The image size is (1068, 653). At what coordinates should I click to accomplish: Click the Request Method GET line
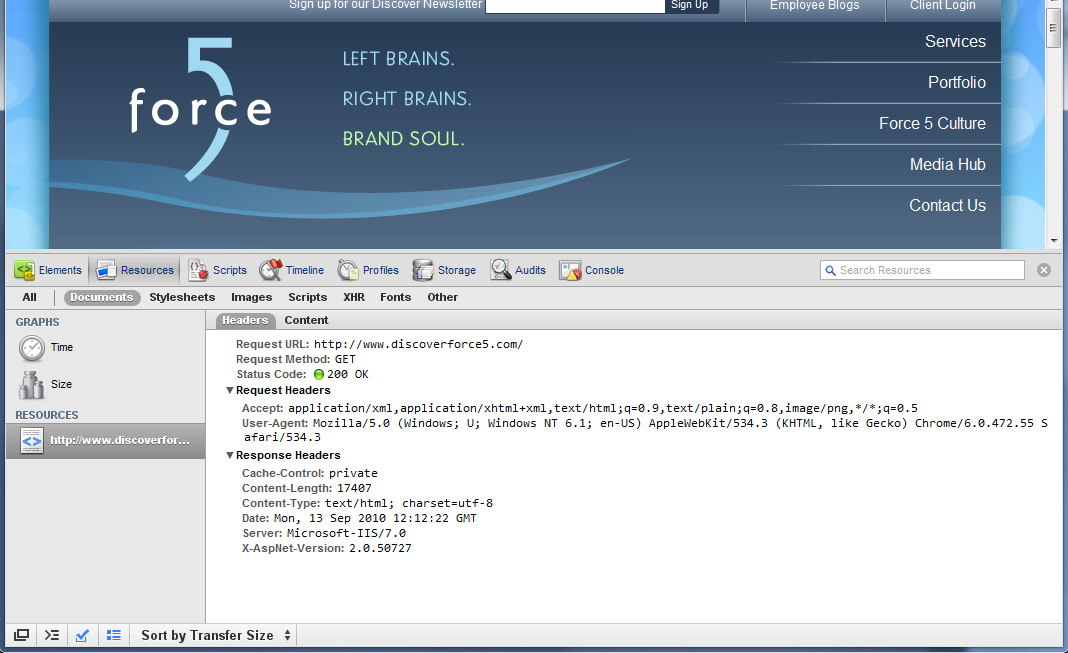pos(296,359)
